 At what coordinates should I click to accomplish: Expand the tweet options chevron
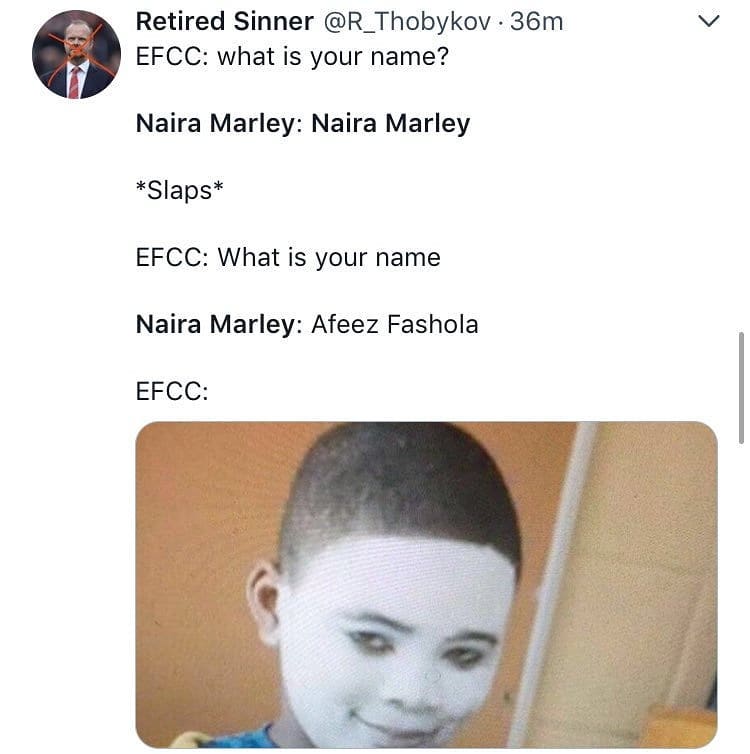click(x=707, y=21)
